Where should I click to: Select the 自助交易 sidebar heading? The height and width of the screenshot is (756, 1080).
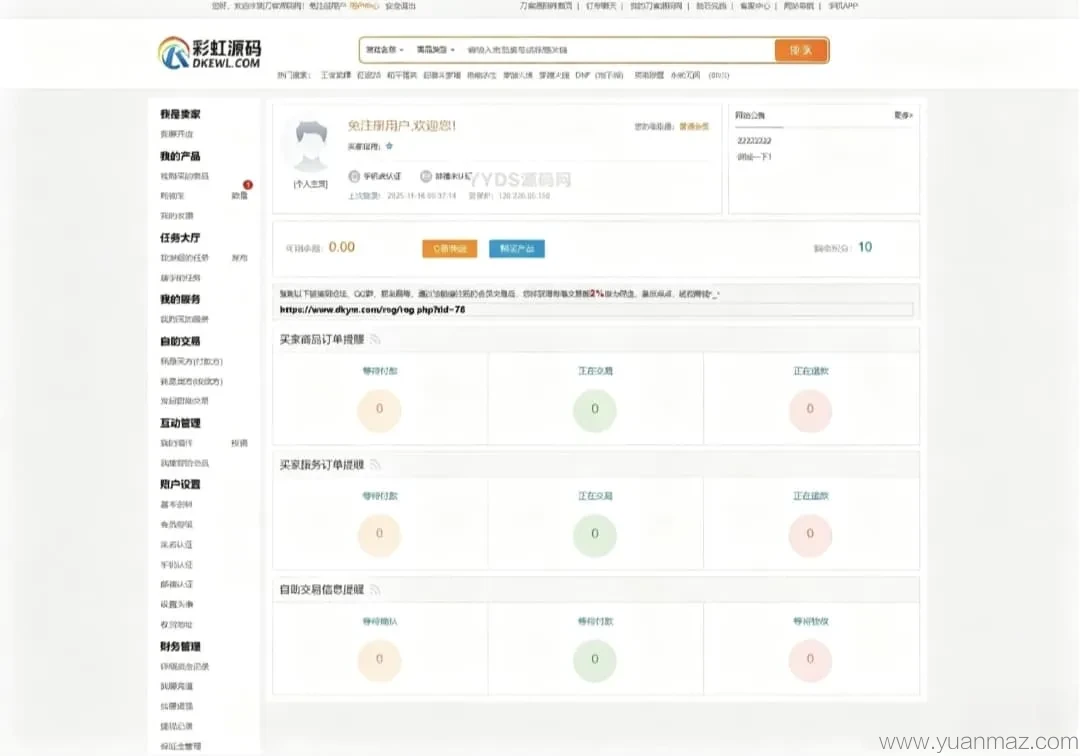180,341
